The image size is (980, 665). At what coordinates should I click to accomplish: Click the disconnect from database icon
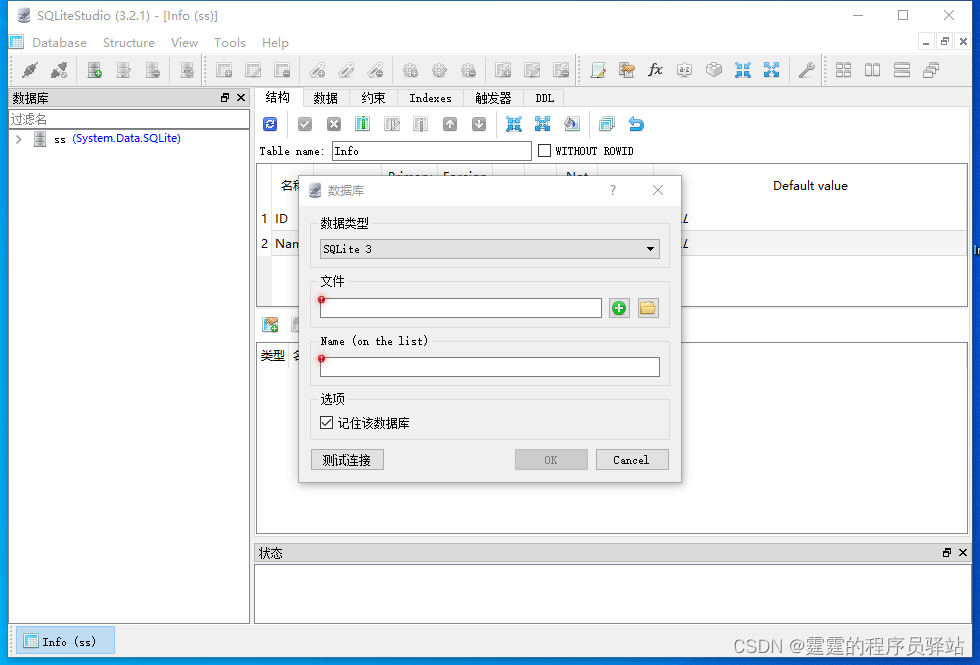[59, 70]
